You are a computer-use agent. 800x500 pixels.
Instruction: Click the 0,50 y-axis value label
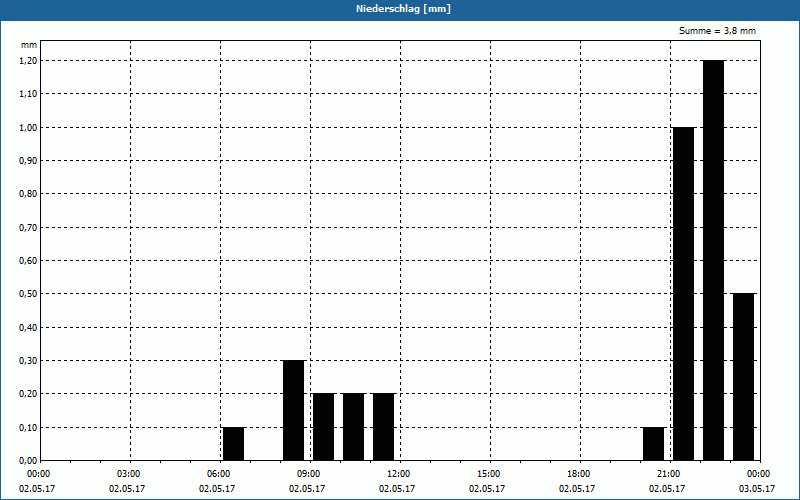click(28, 294)
